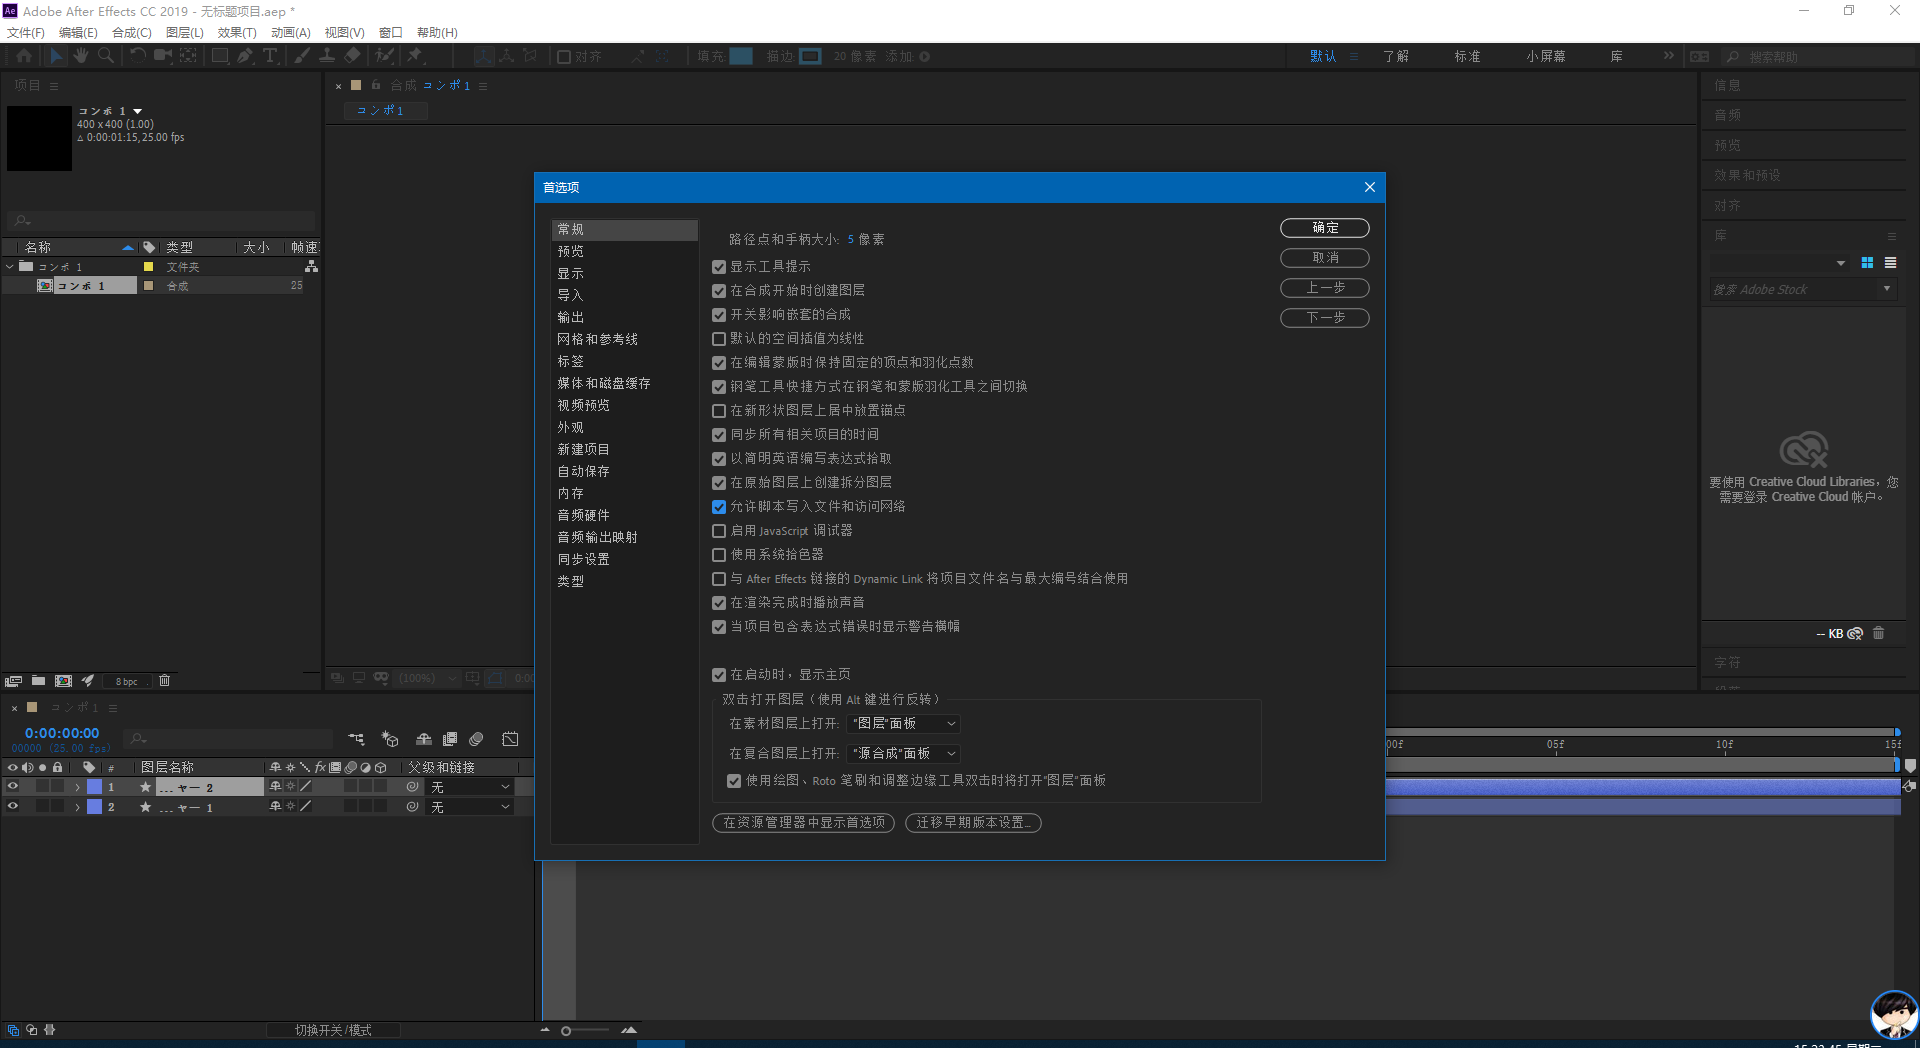
Task: Create new folder in Project panel
Action: 38,681
